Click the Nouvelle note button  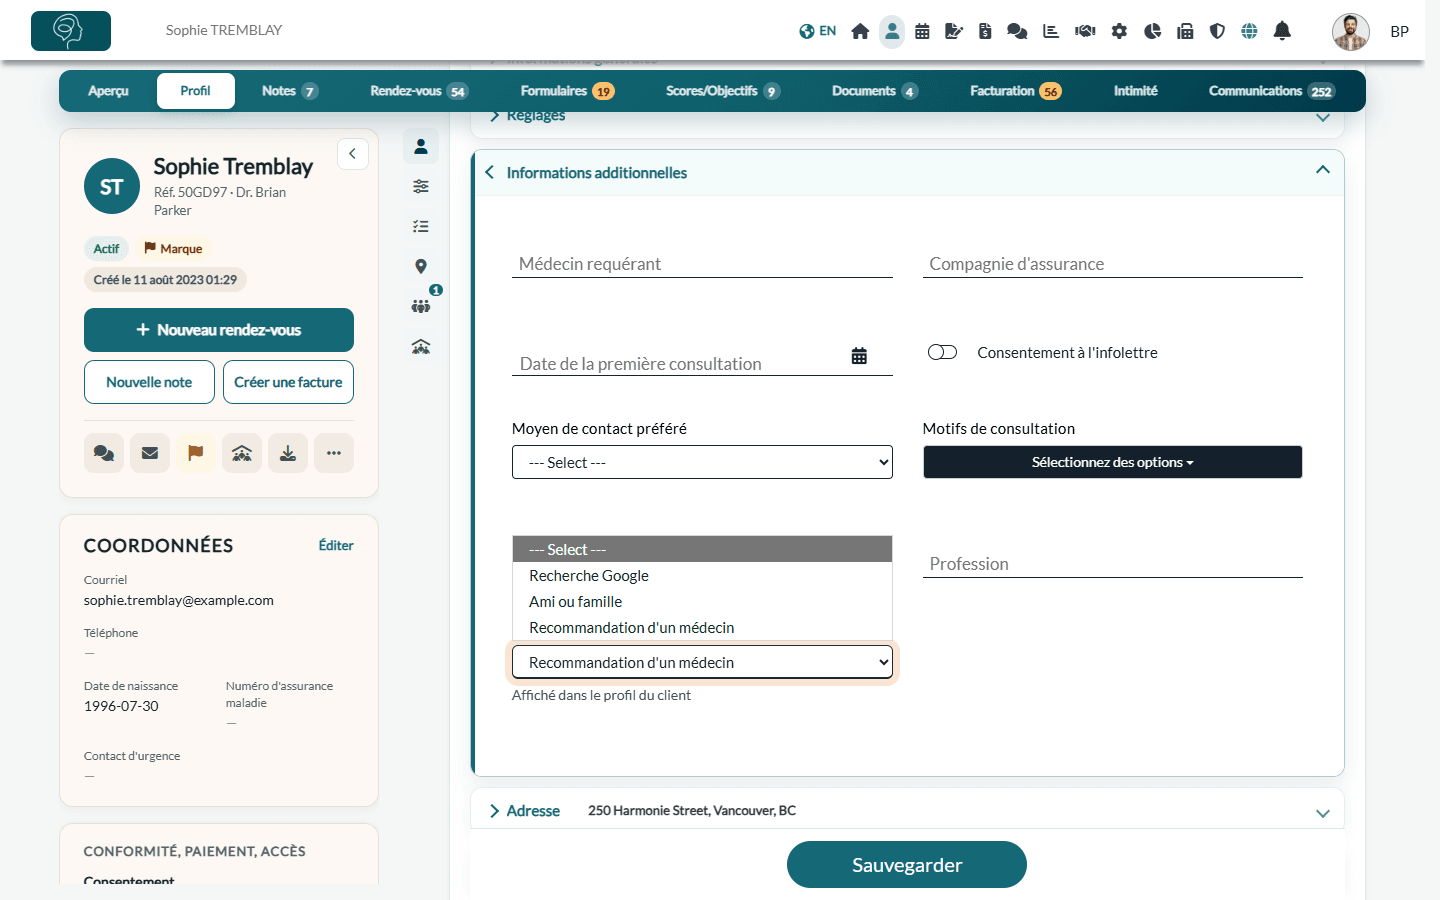[149, 382]
